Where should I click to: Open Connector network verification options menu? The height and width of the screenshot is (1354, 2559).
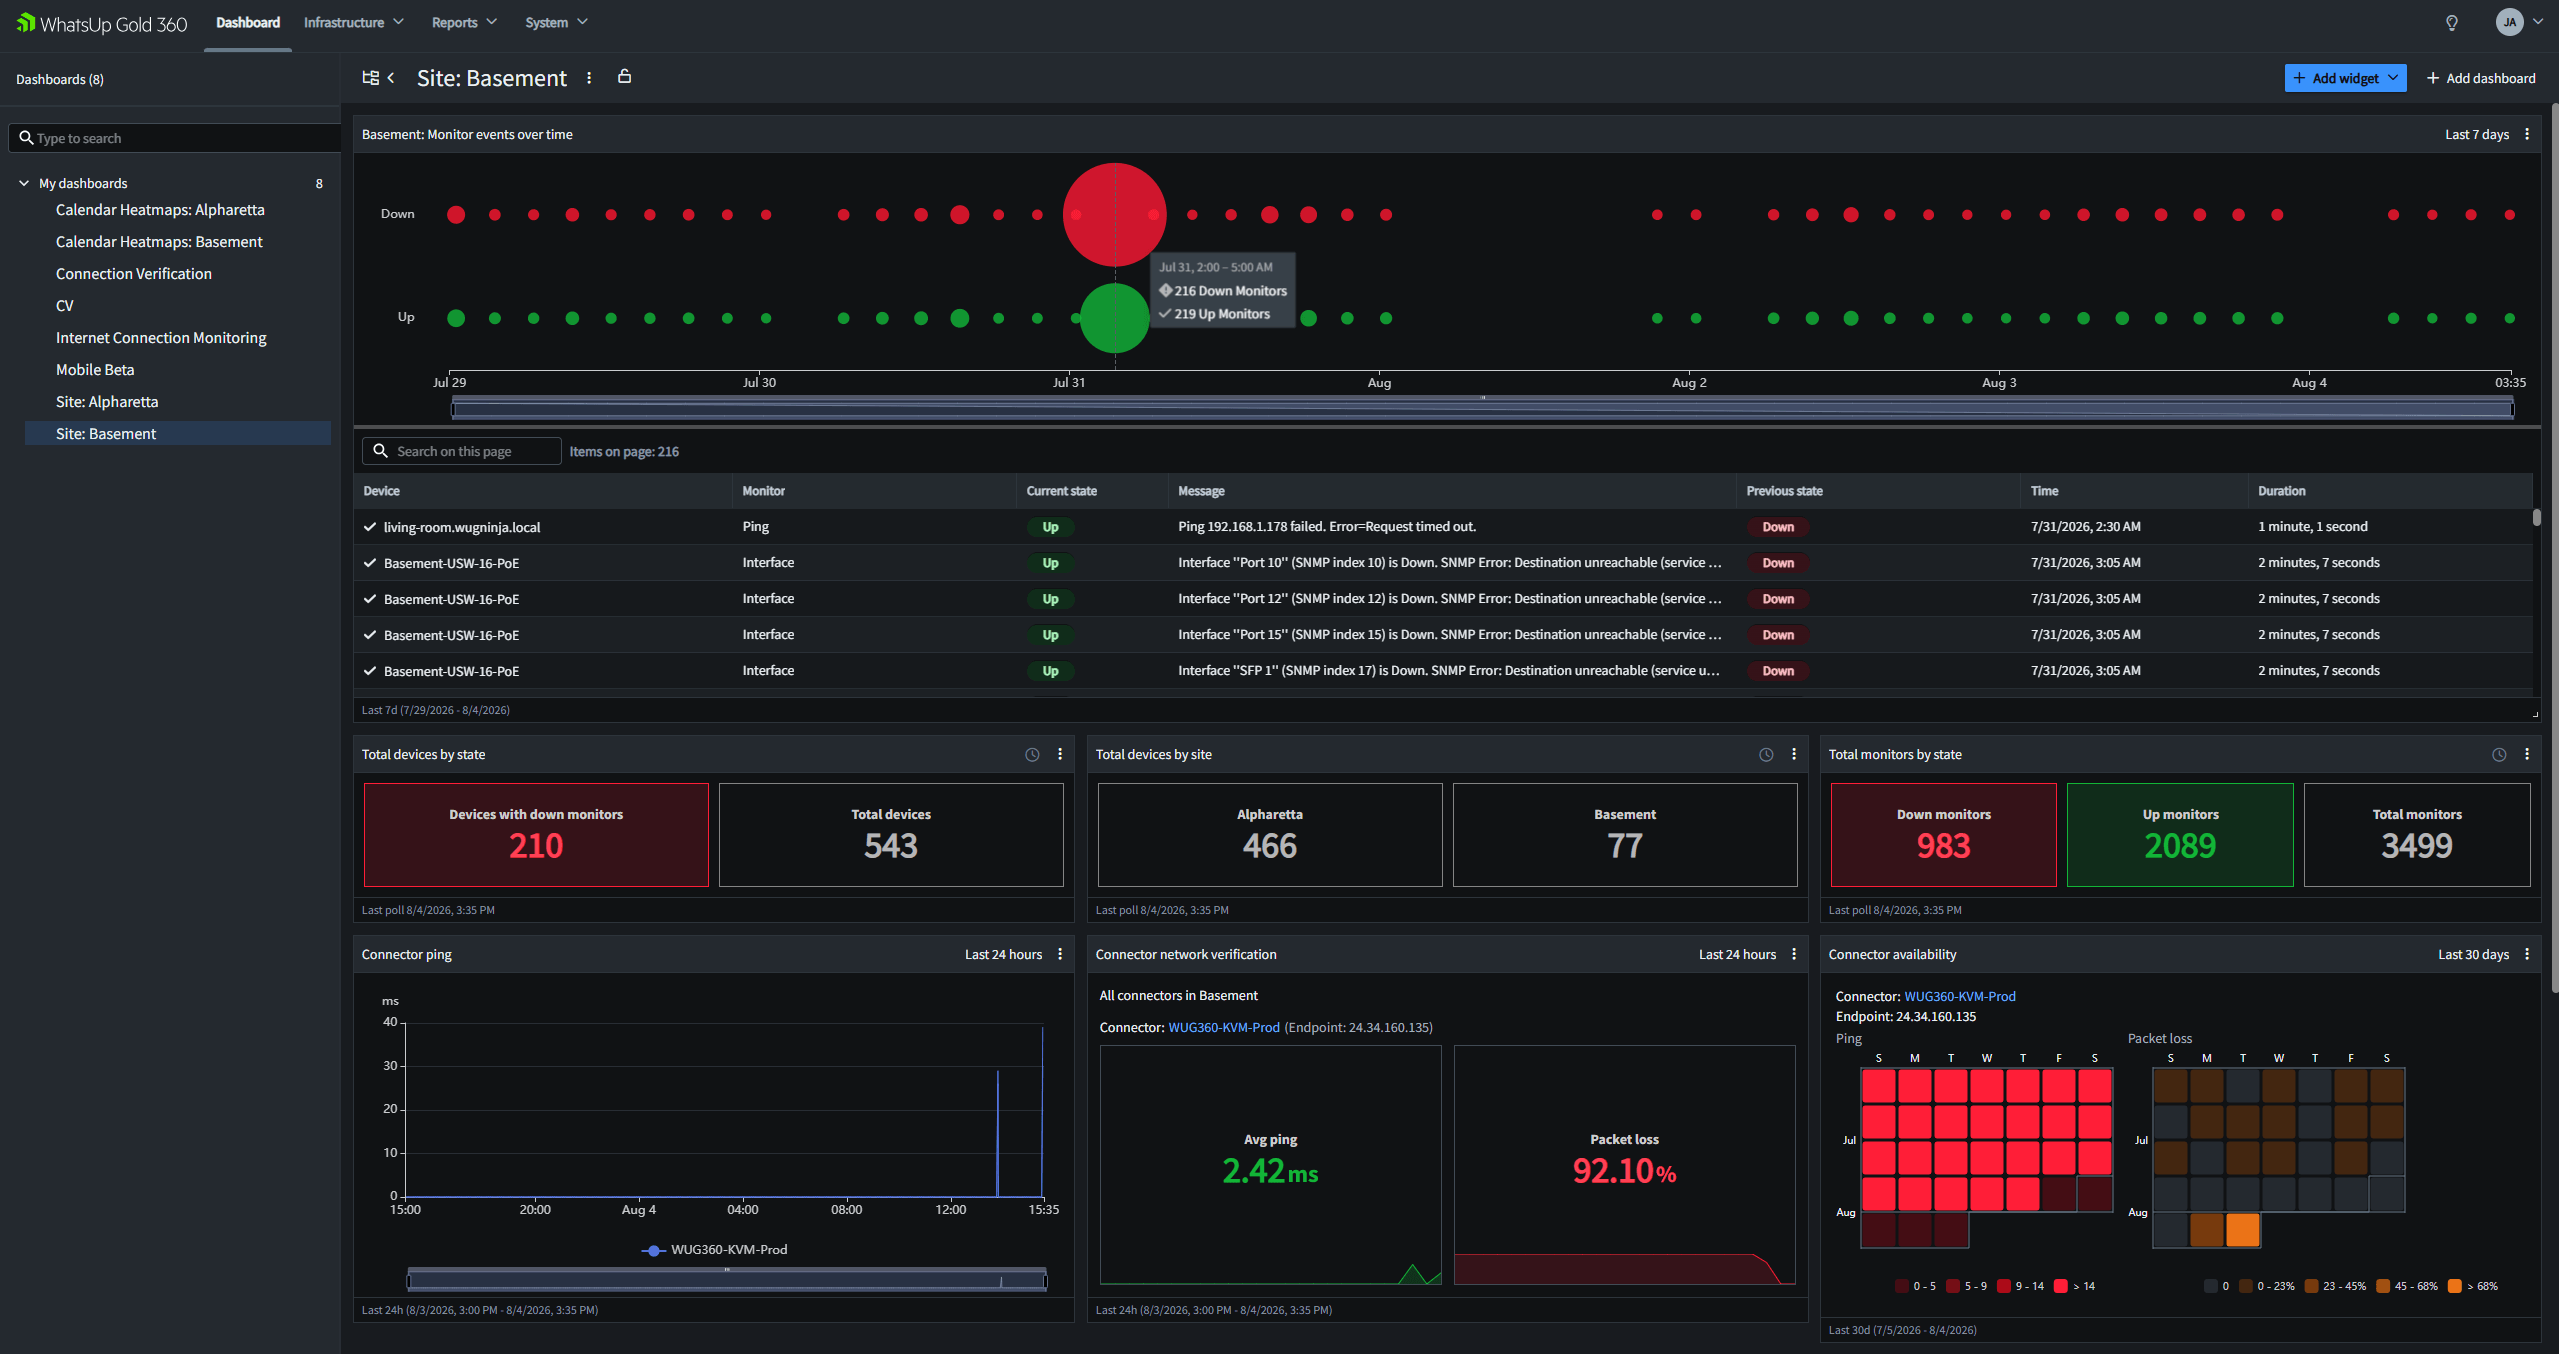(1794, 954)
